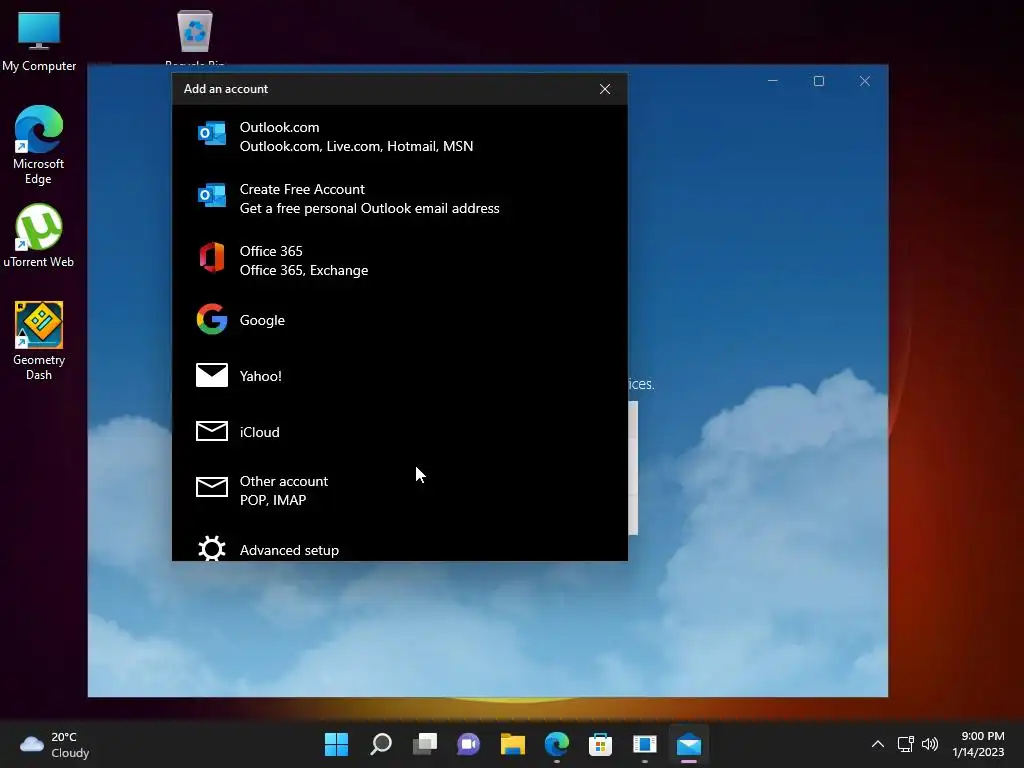Select the Outlook.com account option
Viewport: 1024px width, 768px height.
400,136
